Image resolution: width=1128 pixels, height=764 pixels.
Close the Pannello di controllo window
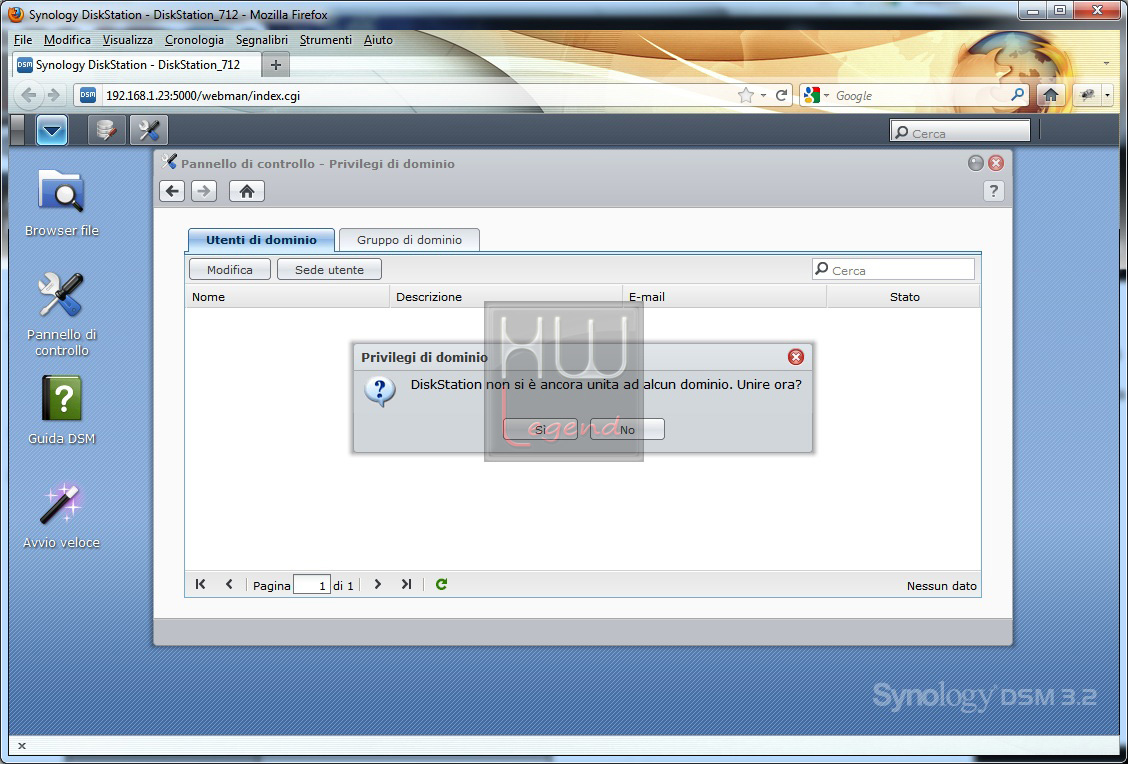[x=996, y=163]
